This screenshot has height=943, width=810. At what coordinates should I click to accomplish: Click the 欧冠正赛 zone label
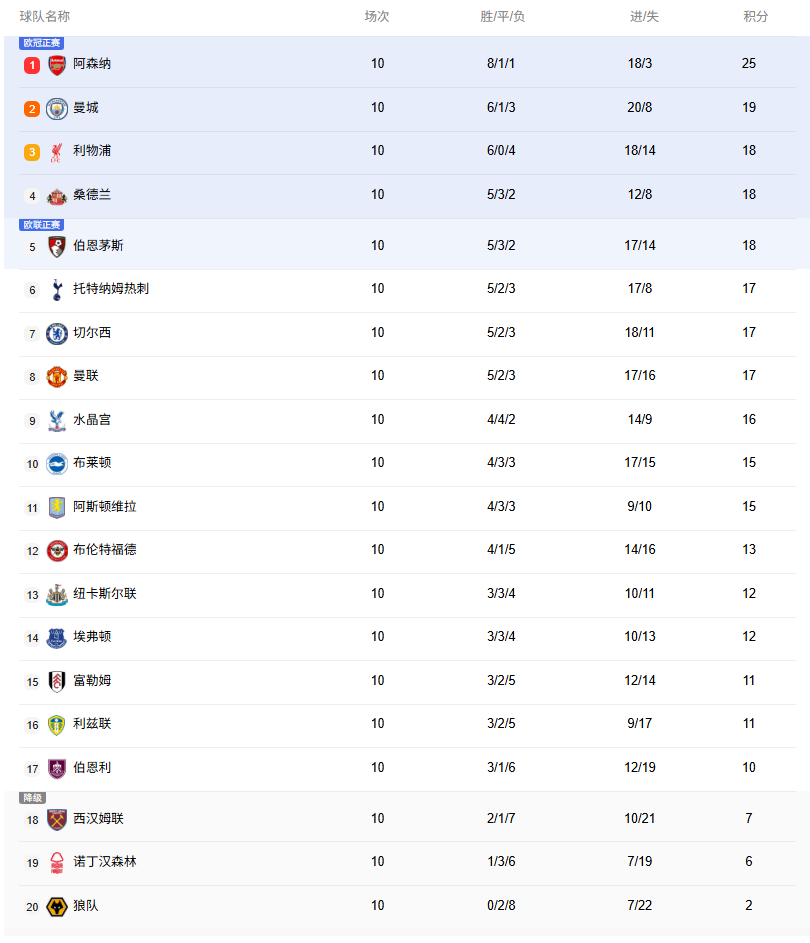click(x=41, y=43)
